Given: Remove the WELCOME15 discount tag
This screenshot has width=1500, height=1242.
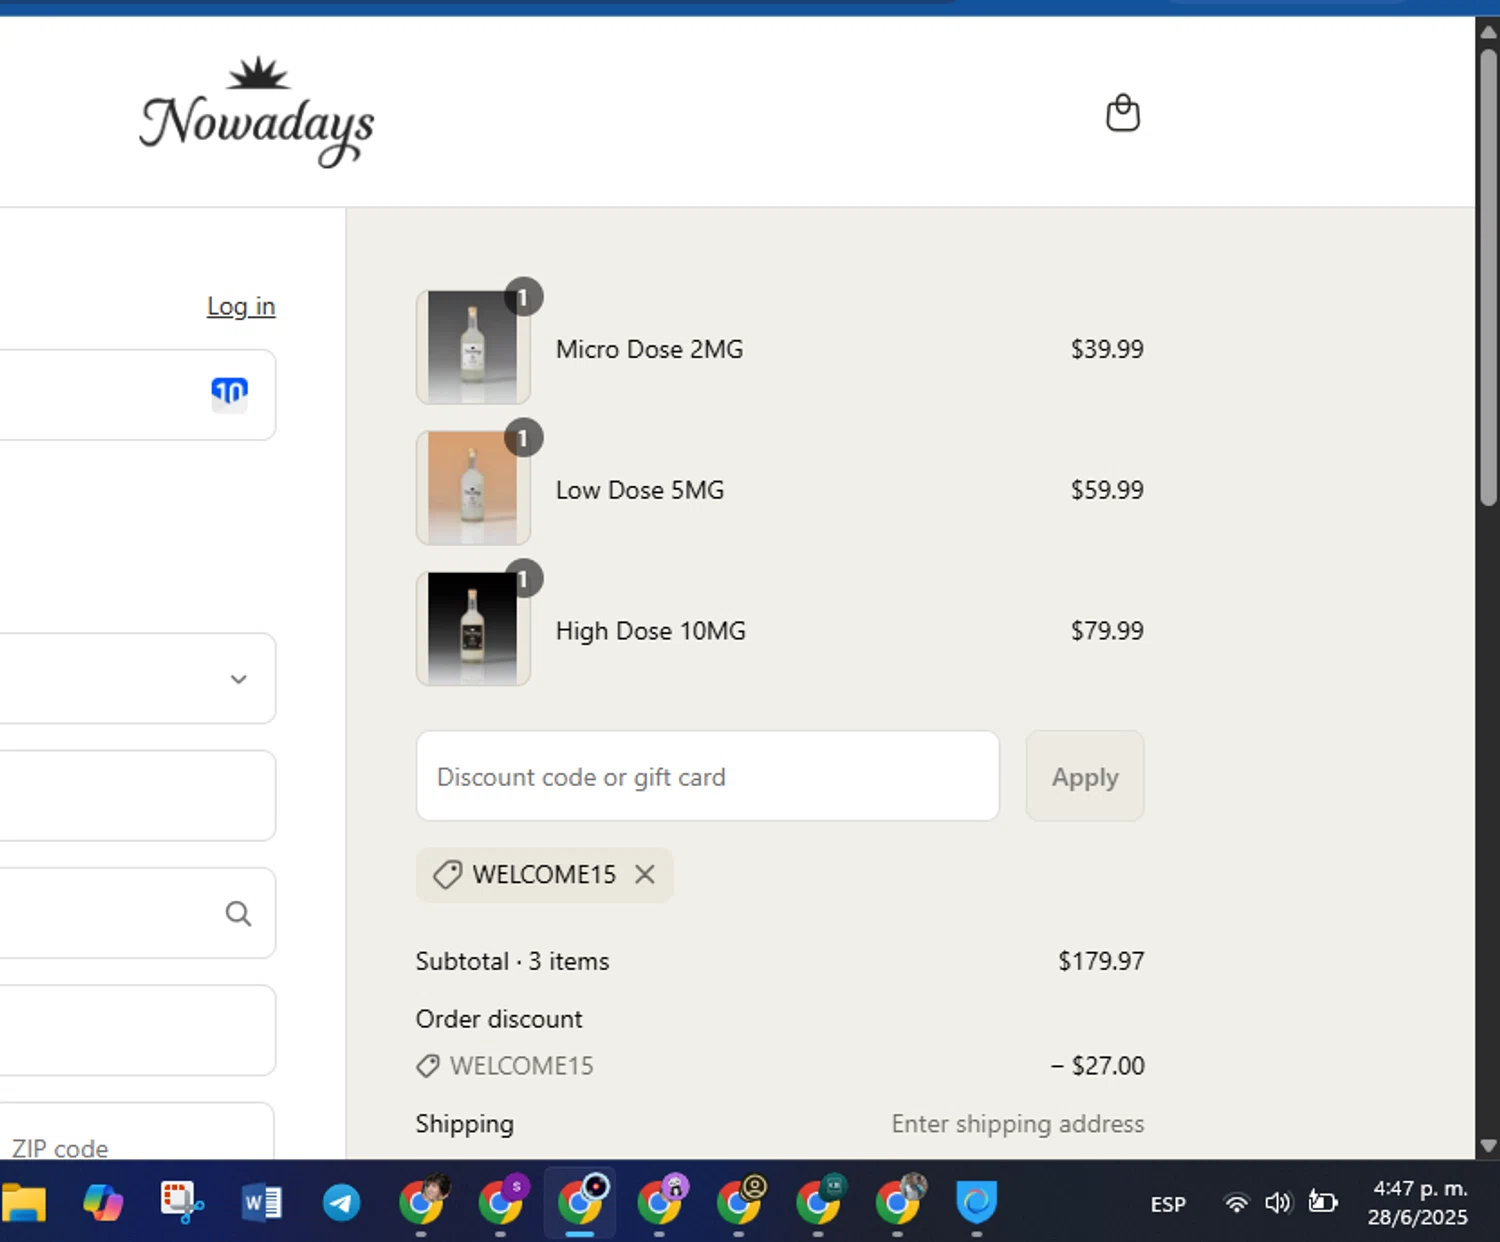Looking at the screenshot, I should [x=645, y=874].
